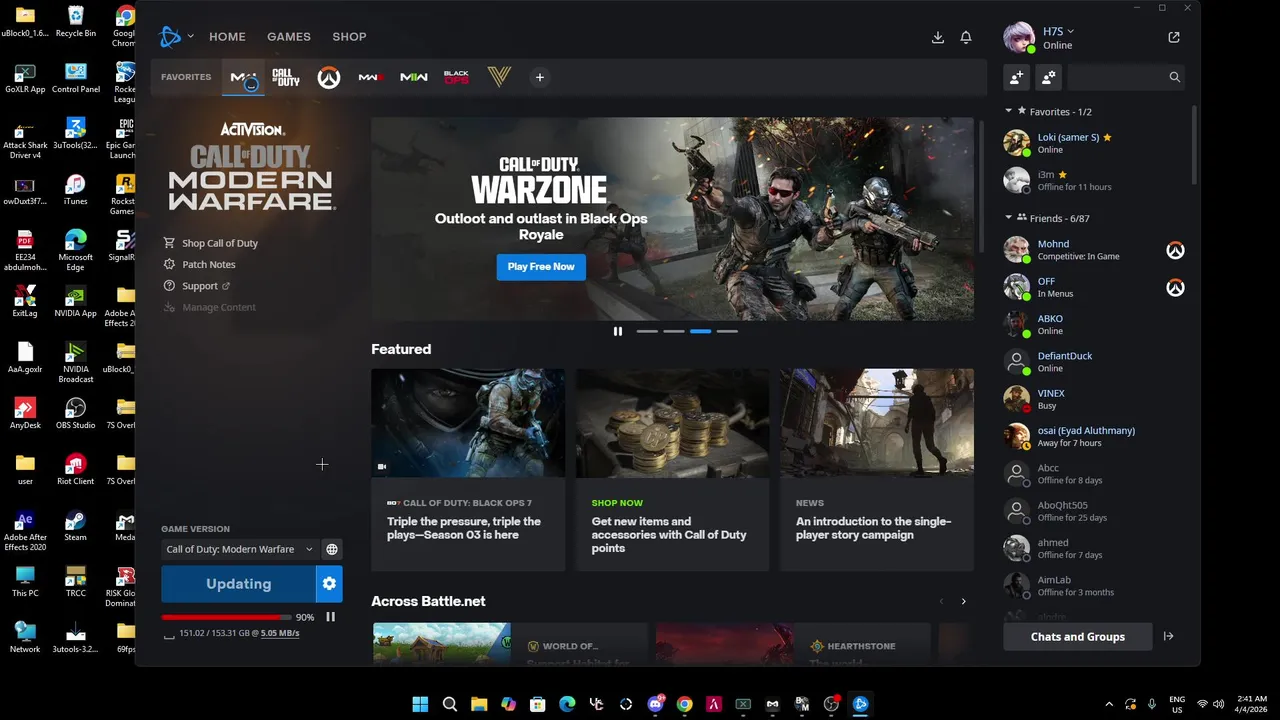Image resolution: width=1280 pixels, height=720 pixels.
Task: Open the Black Ops 7 Season 03 card
Action: coord(468,470)
